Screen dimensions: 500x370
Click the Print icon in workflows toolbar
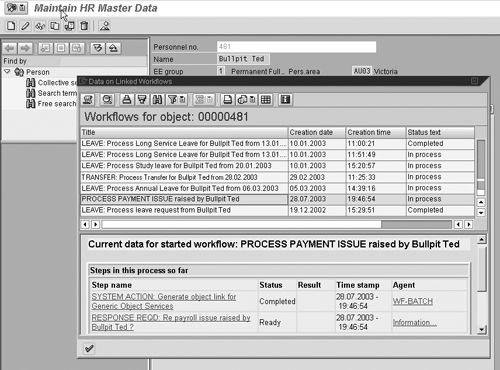[228, 100]
